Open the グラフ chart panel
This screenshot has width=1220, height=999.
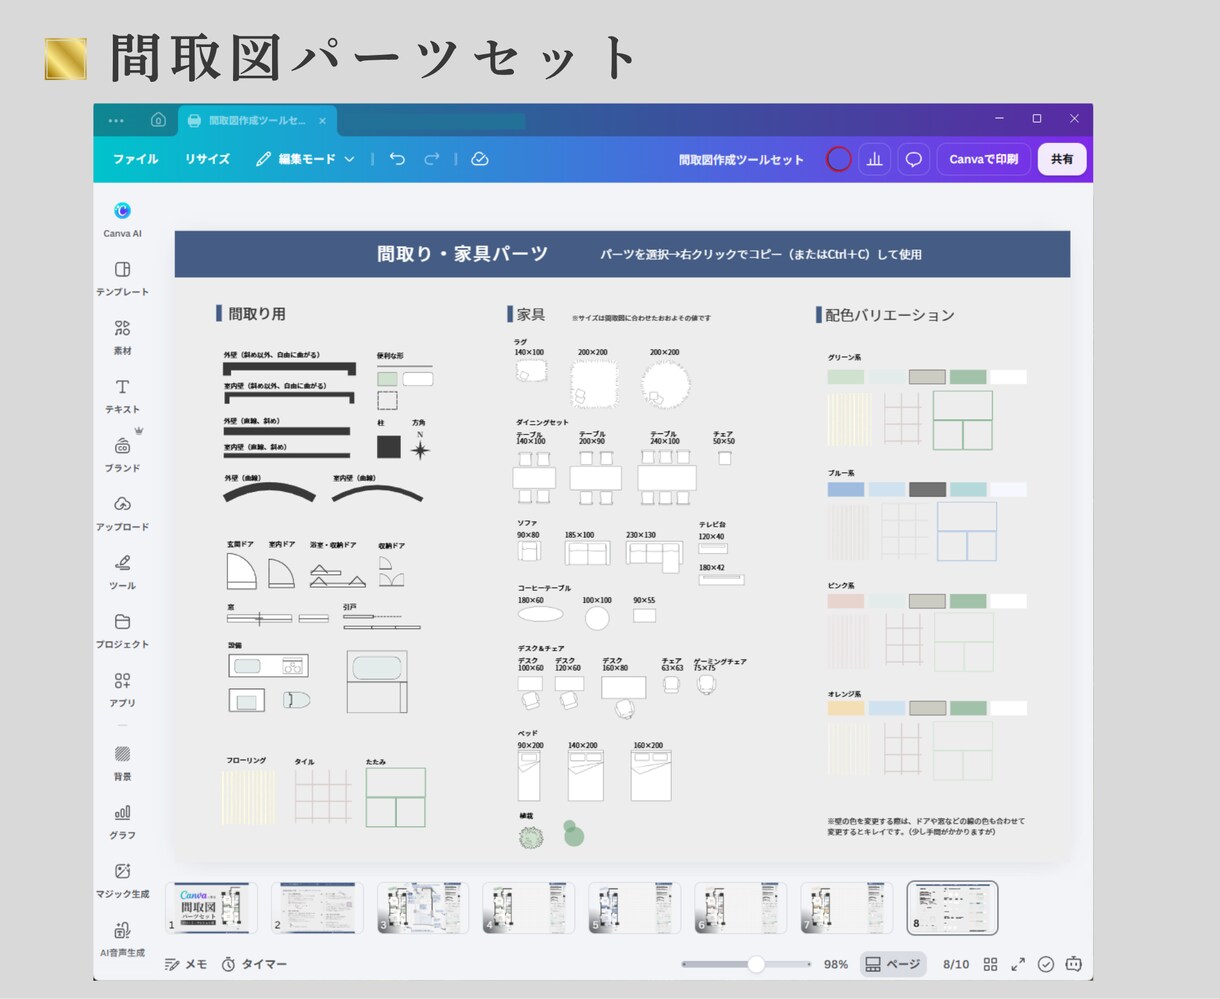point(122,822)
